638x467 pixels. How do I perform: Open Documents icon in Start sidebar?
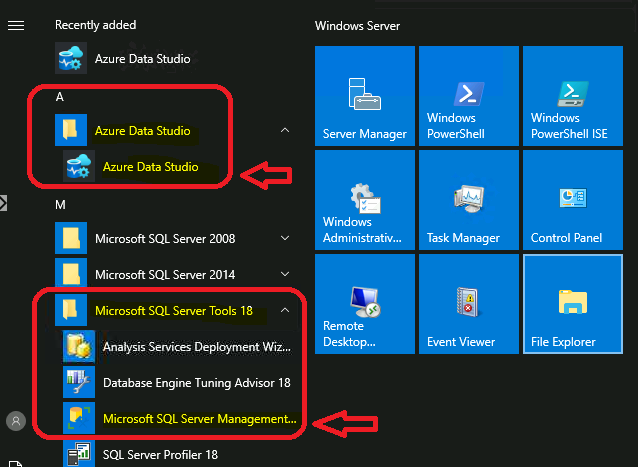pos(15,464)
